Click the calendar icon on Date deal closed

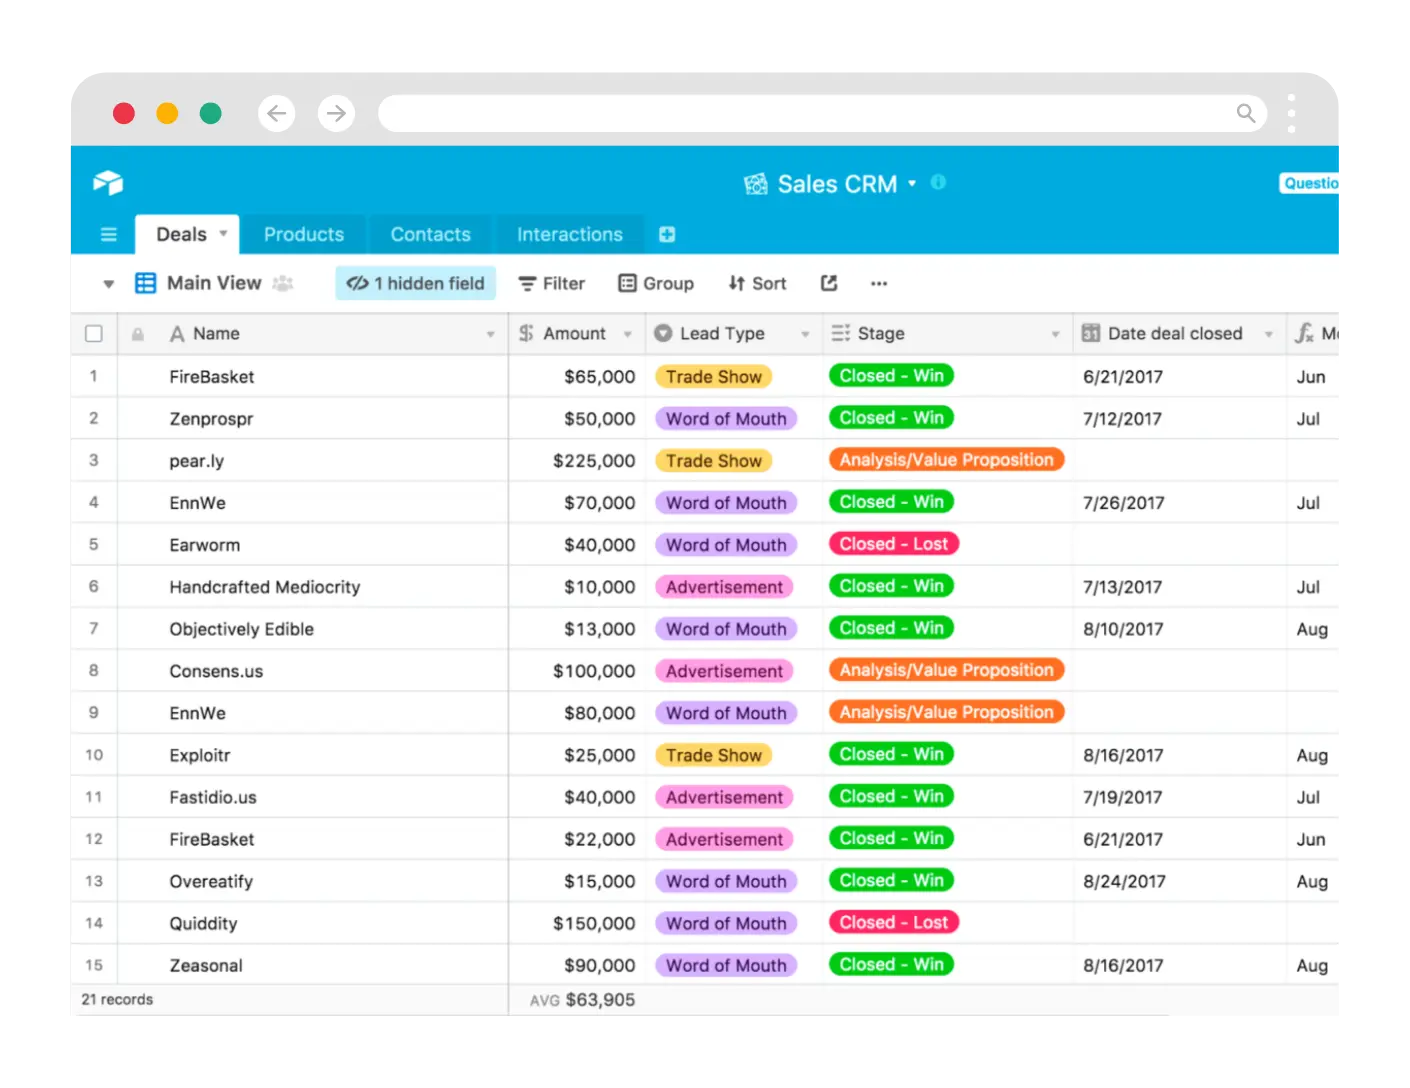click(1091, 333)
